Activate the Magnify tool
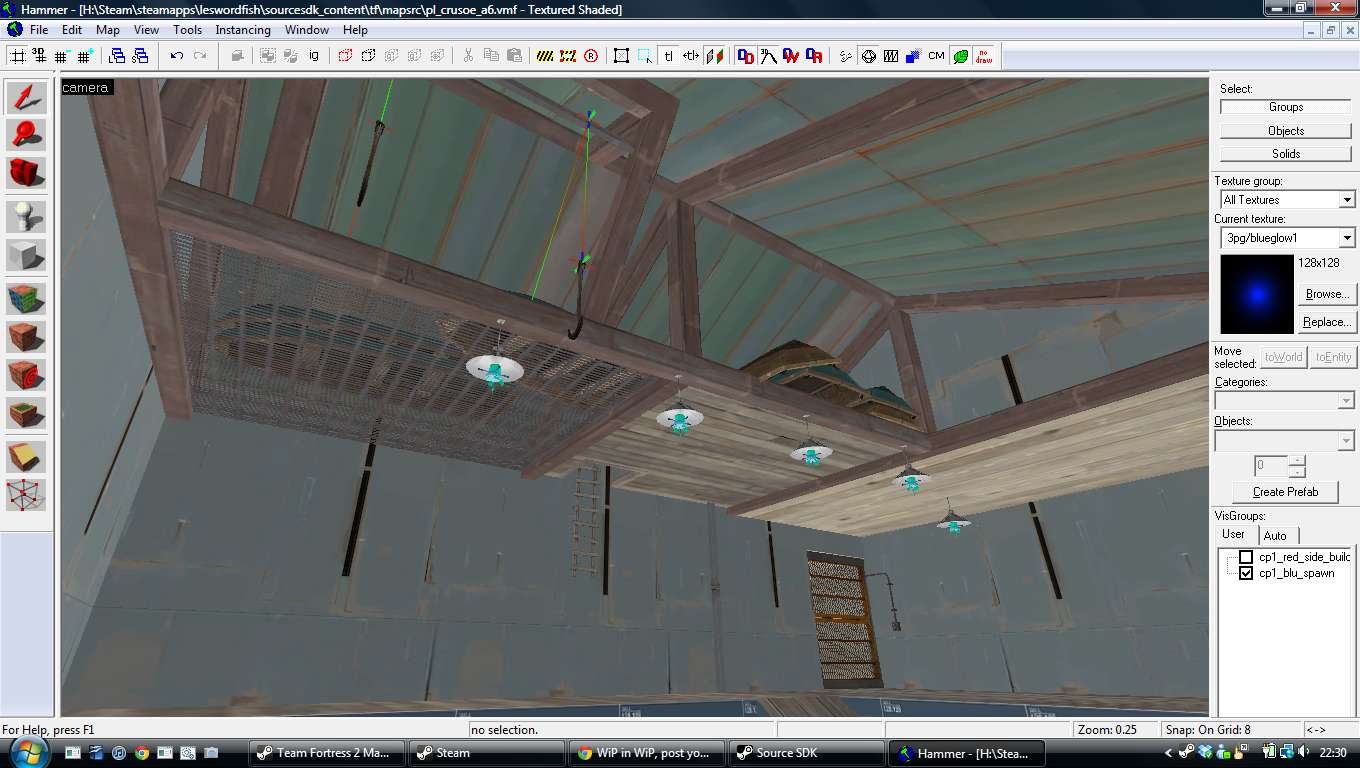 click(27, 135)
